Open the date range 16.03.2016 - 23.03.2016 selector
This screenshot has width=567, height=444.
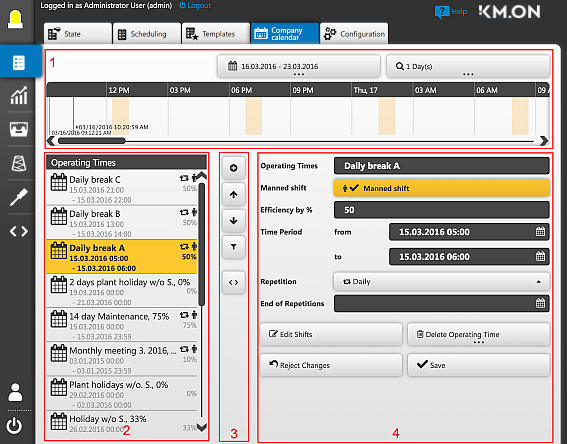[x=299, y=67]
